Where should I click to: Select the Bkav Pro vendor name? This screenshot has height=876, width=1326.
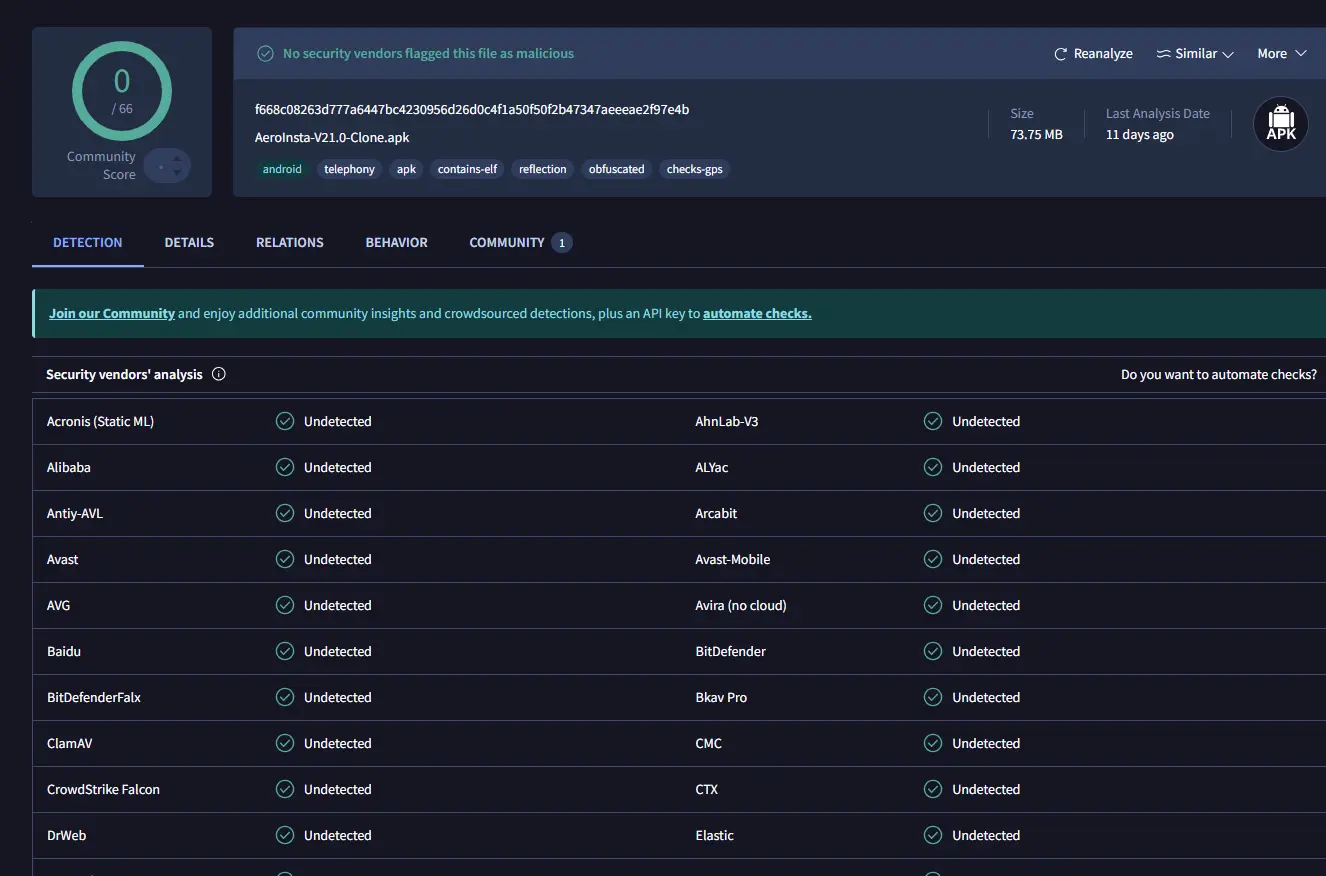[721, 698]
